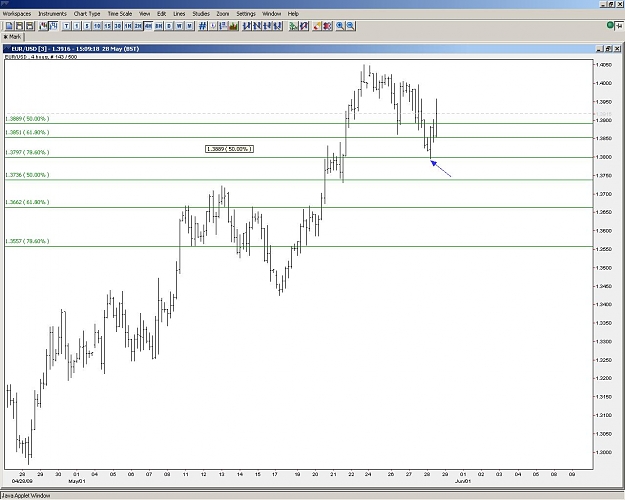Click the green add study icon
The image size is (625, 500).
point(294,26)
